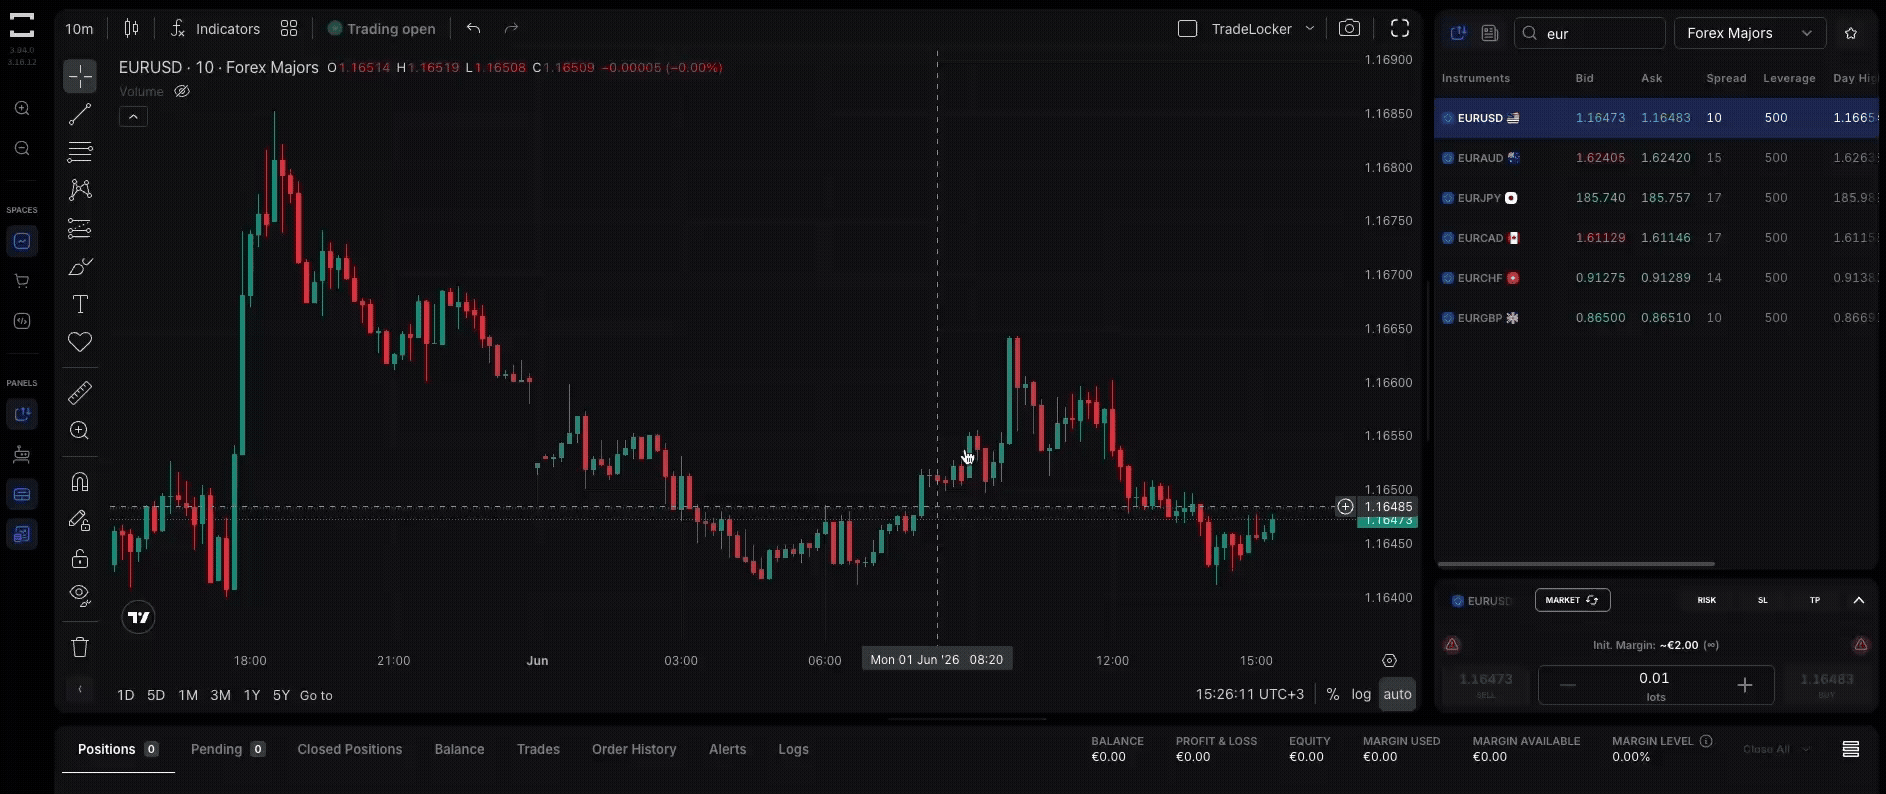Take a chart snapshot with camera icon
This screenshot has height=794, width=1886.
(1349, 28)
